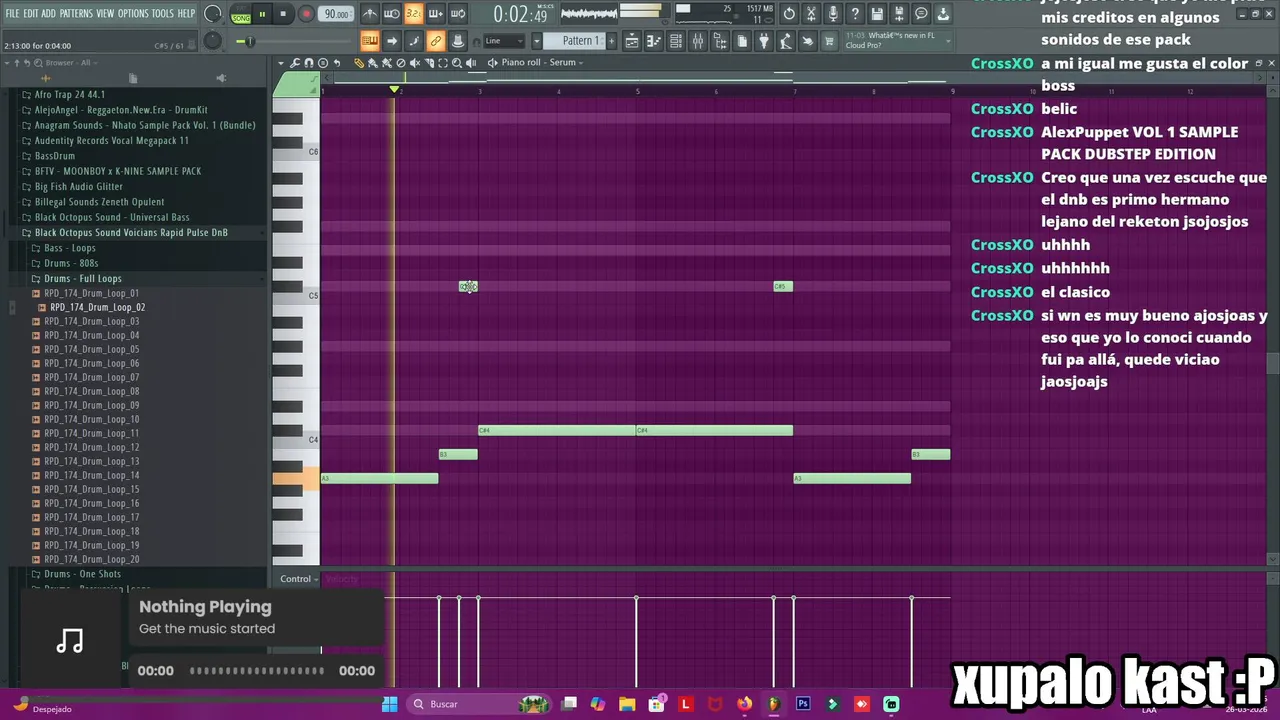Select the slice tool in piano roll
The height and width of the screenshot is (720, 1280).
coord(429,63)
